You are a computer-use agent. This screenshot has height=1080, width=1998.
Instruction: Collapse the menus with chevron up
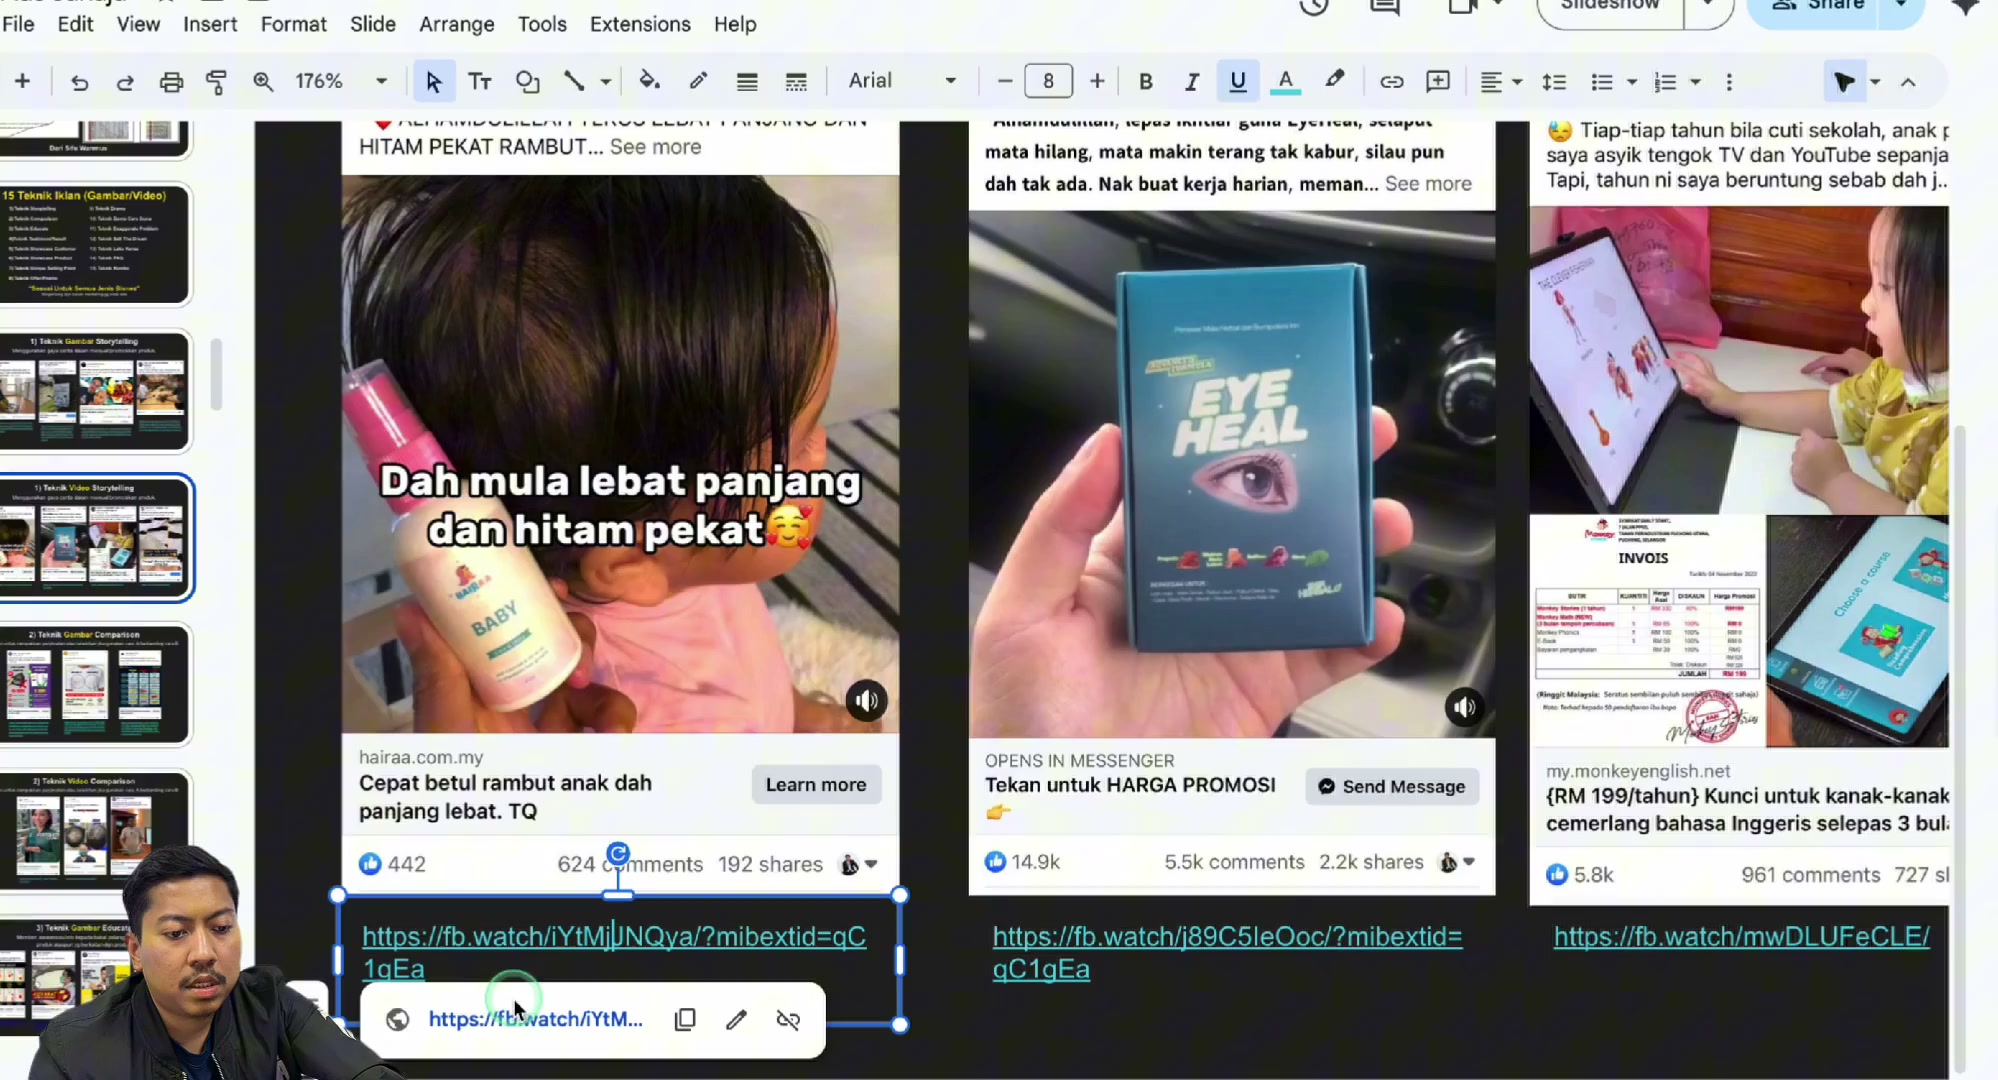[x=1908, y=81]
